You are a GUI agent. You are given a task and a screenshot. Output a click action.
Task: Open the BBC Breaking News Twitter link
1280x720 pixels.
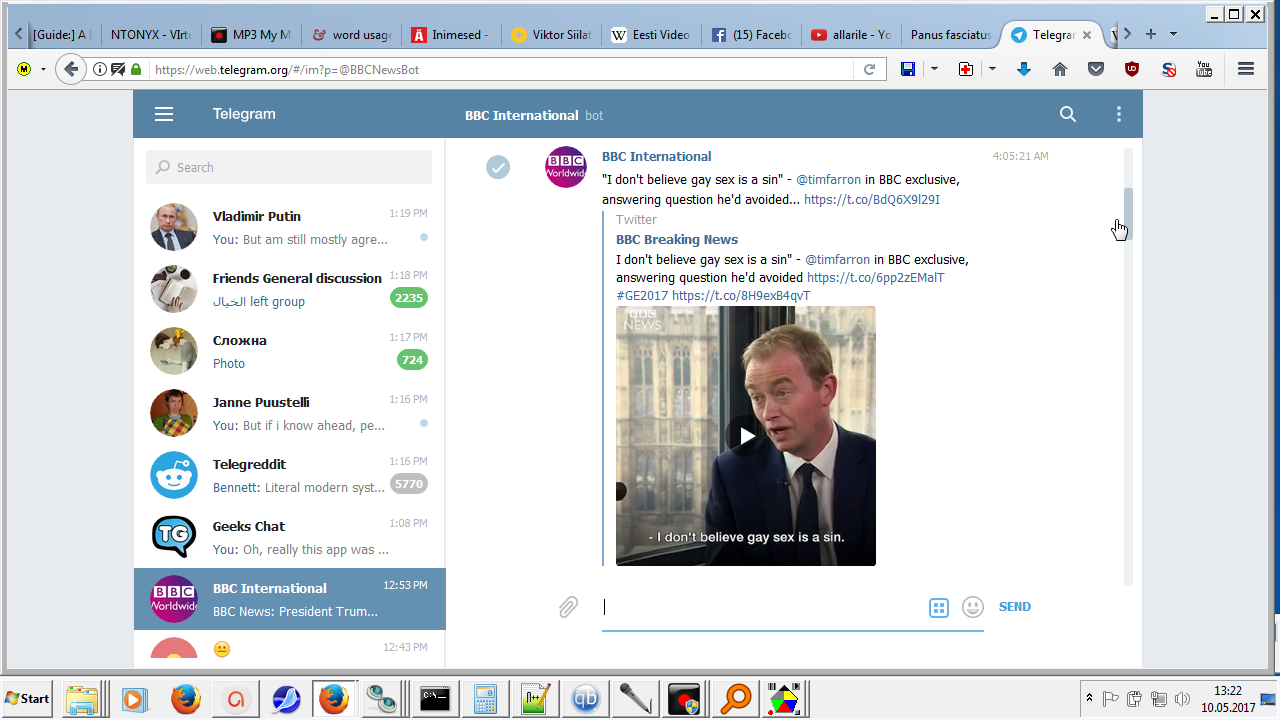pos(677,239)
